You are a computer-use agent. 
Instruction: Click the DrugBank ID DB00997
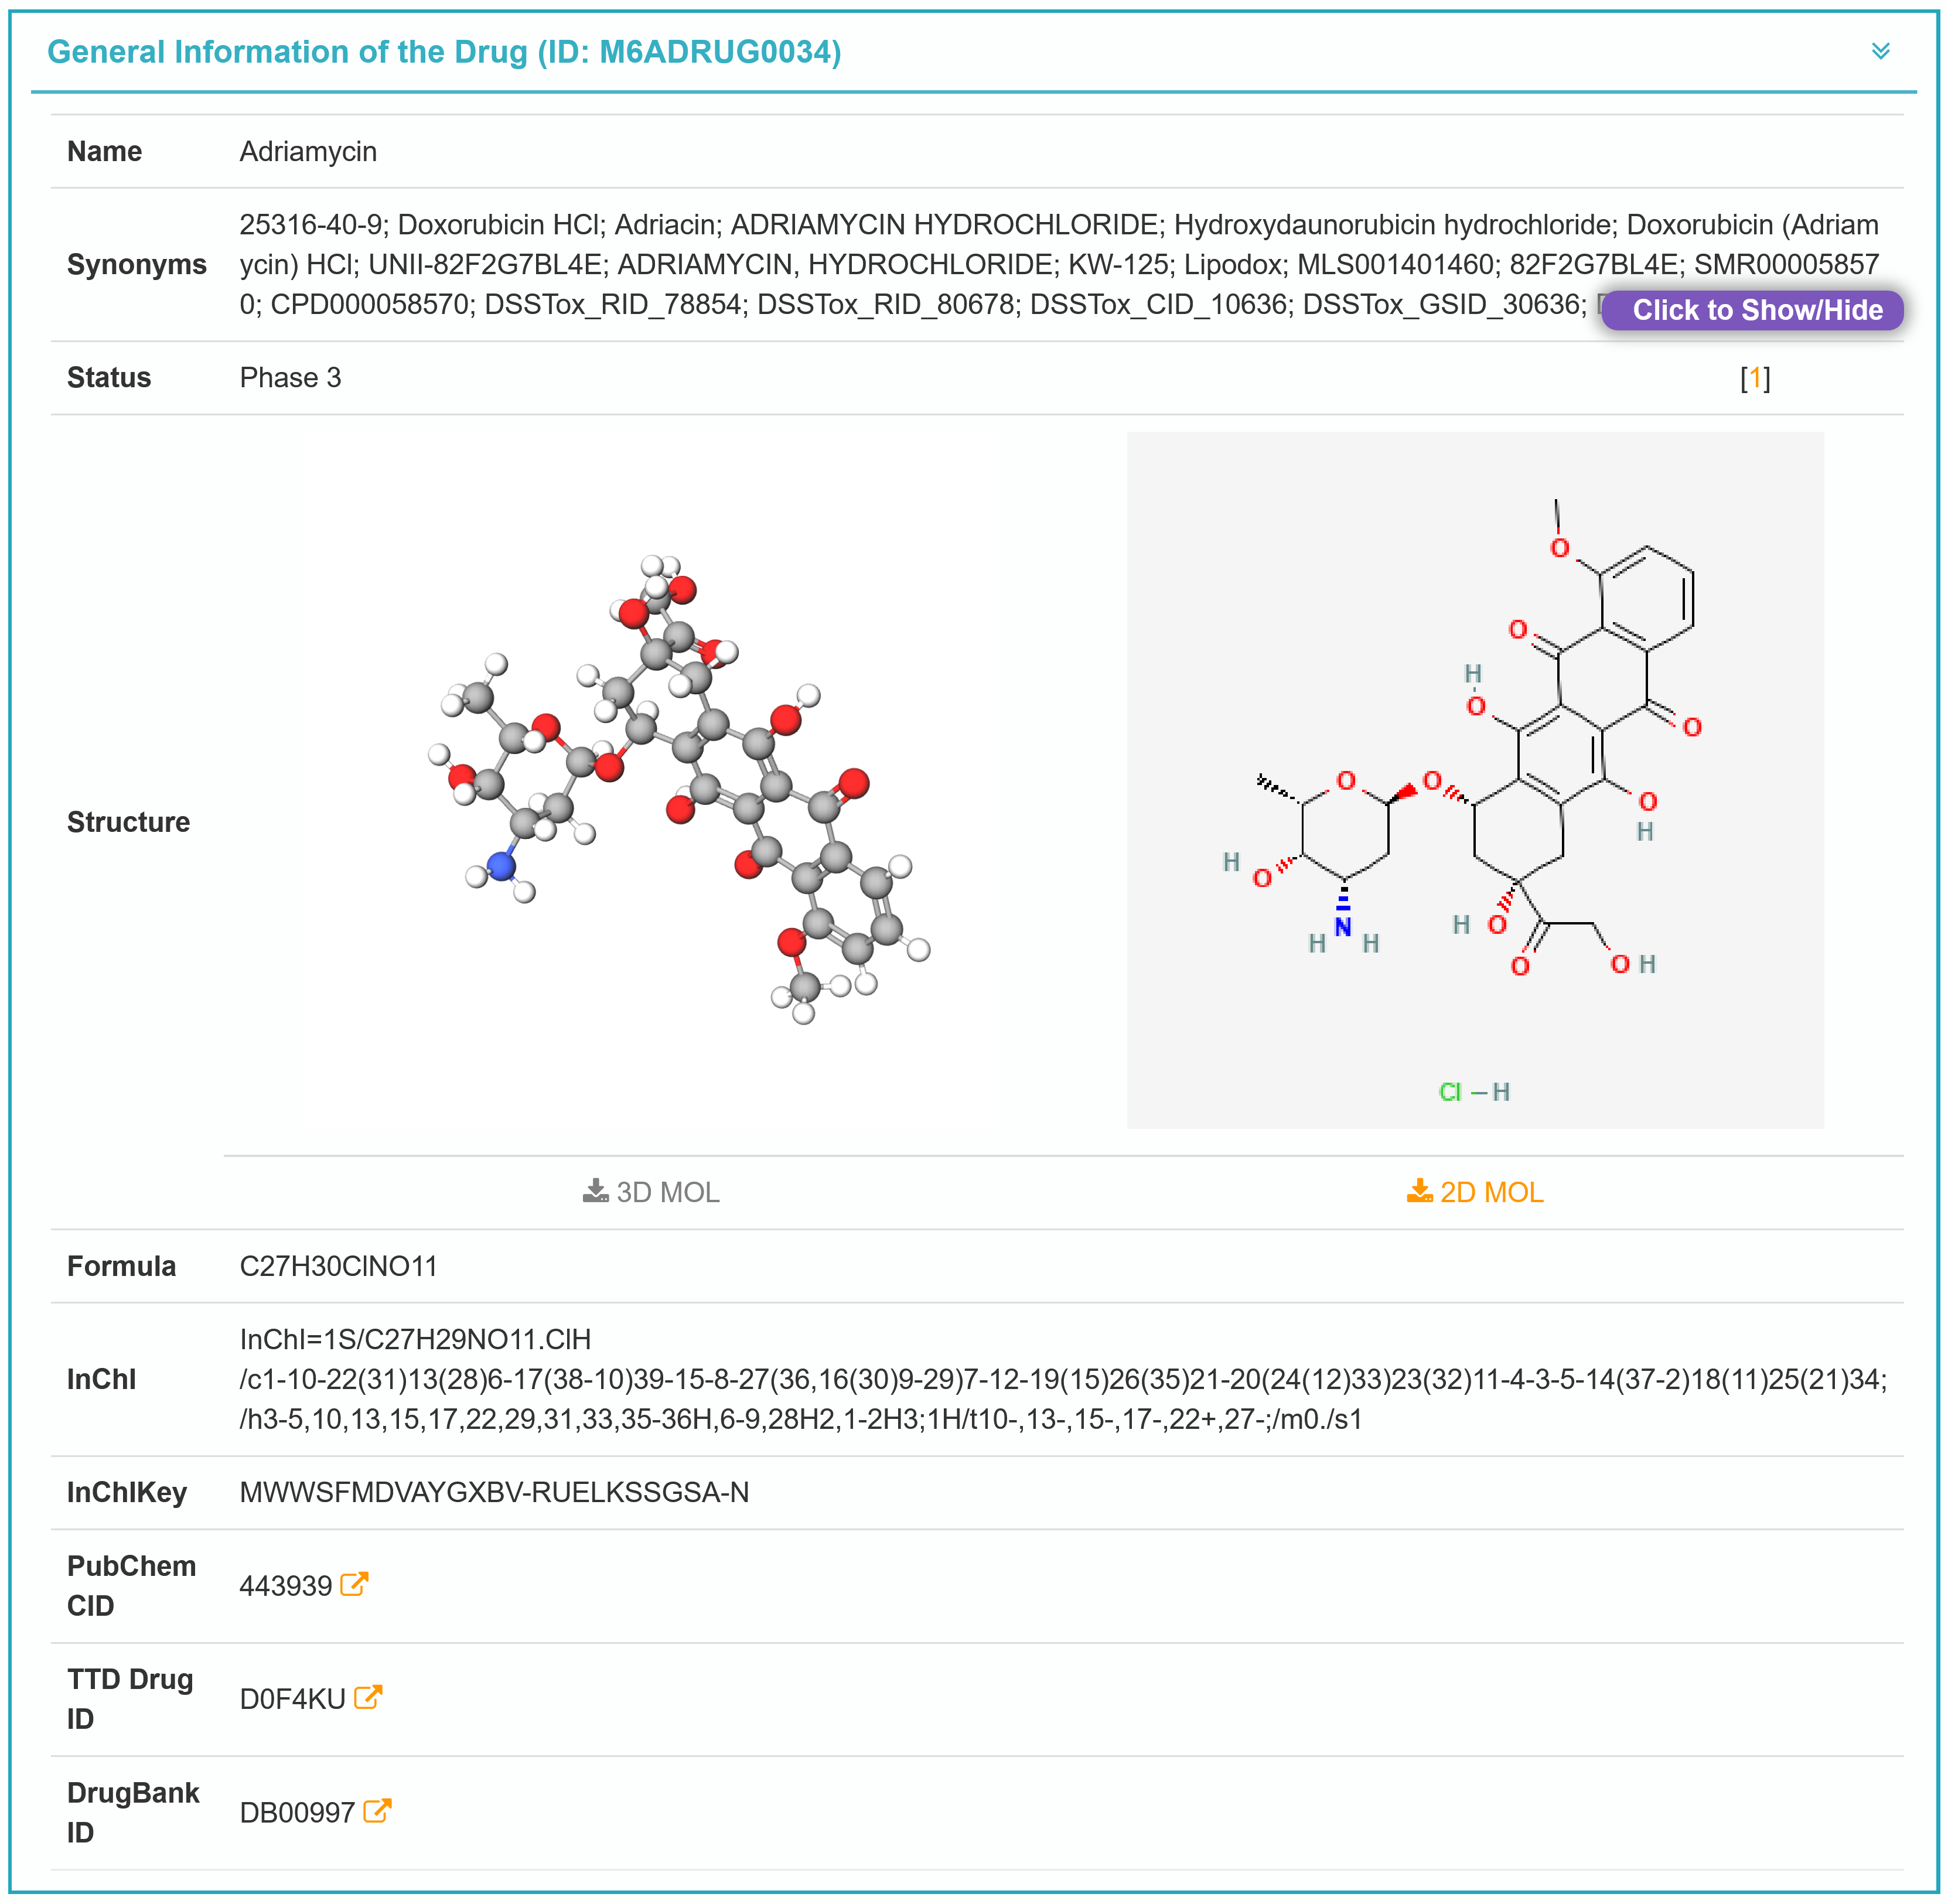point(297,1812)
